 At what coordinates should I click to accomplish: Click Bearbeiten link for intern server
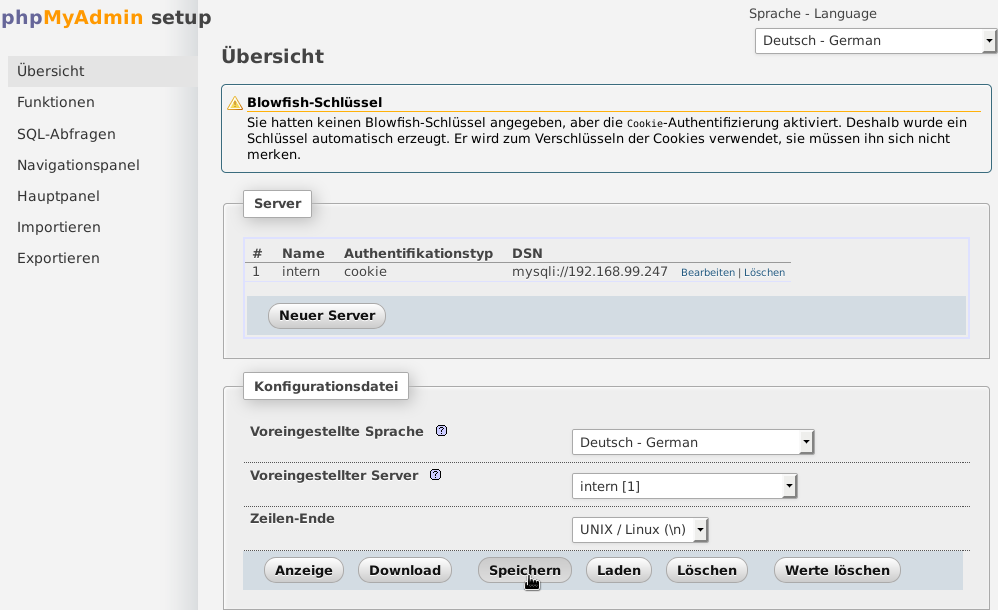point(707,273)
